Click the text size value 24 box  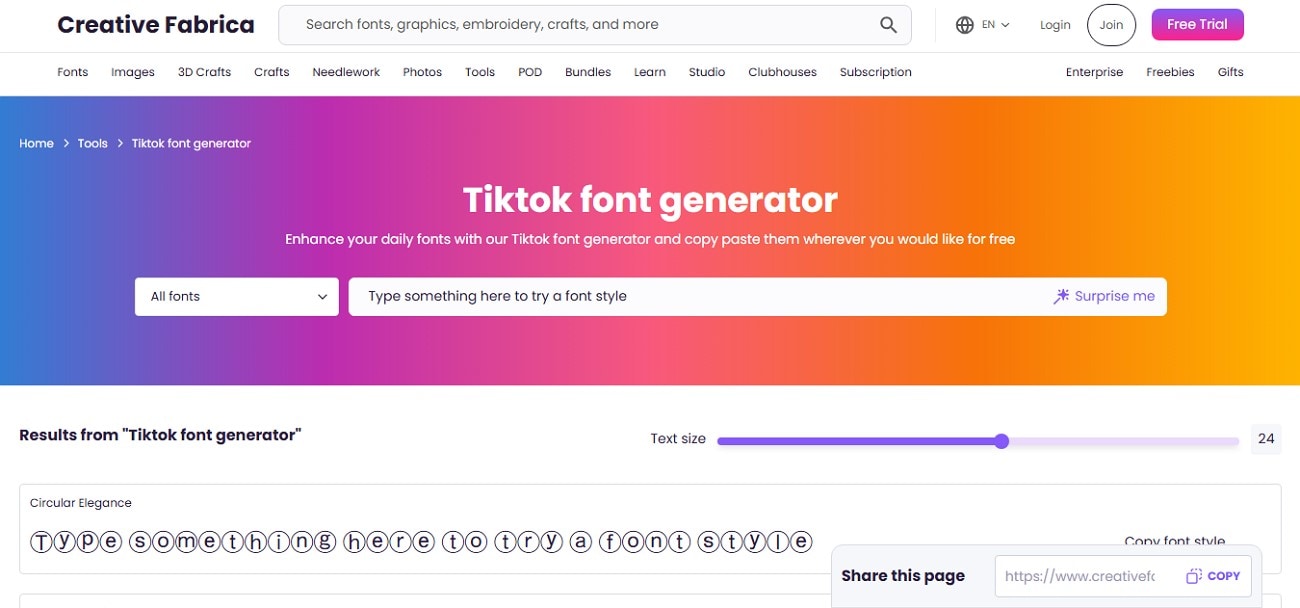point(1266,438)
